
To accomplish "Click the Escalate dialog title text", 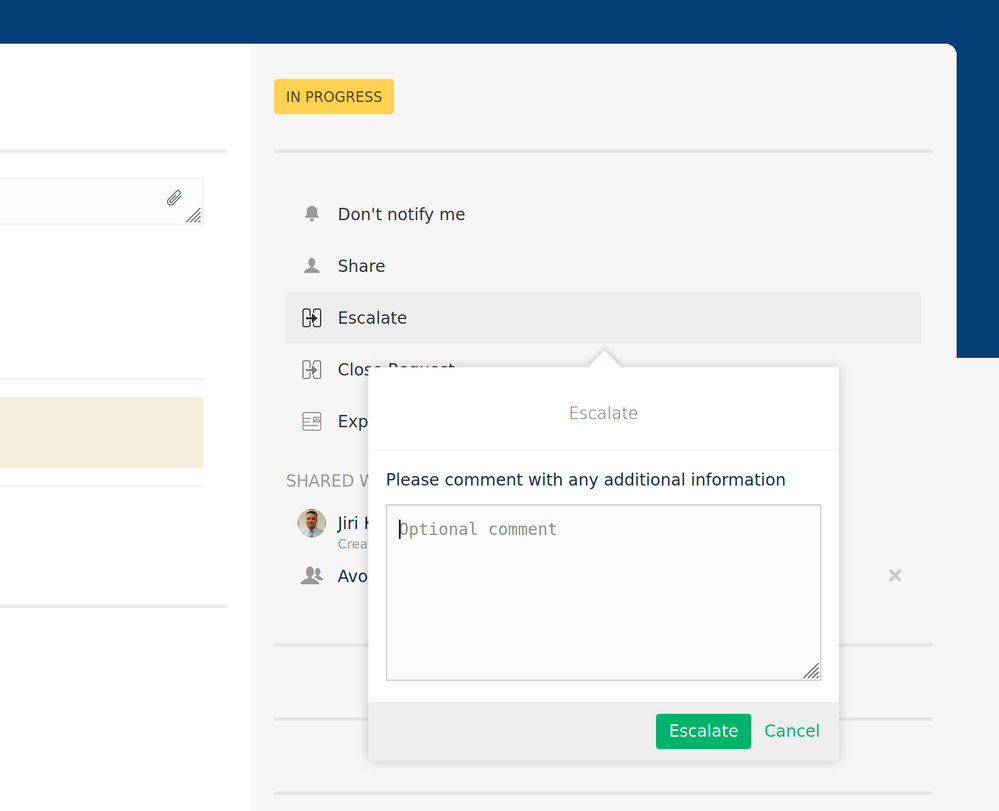I will tap(603, 413).
